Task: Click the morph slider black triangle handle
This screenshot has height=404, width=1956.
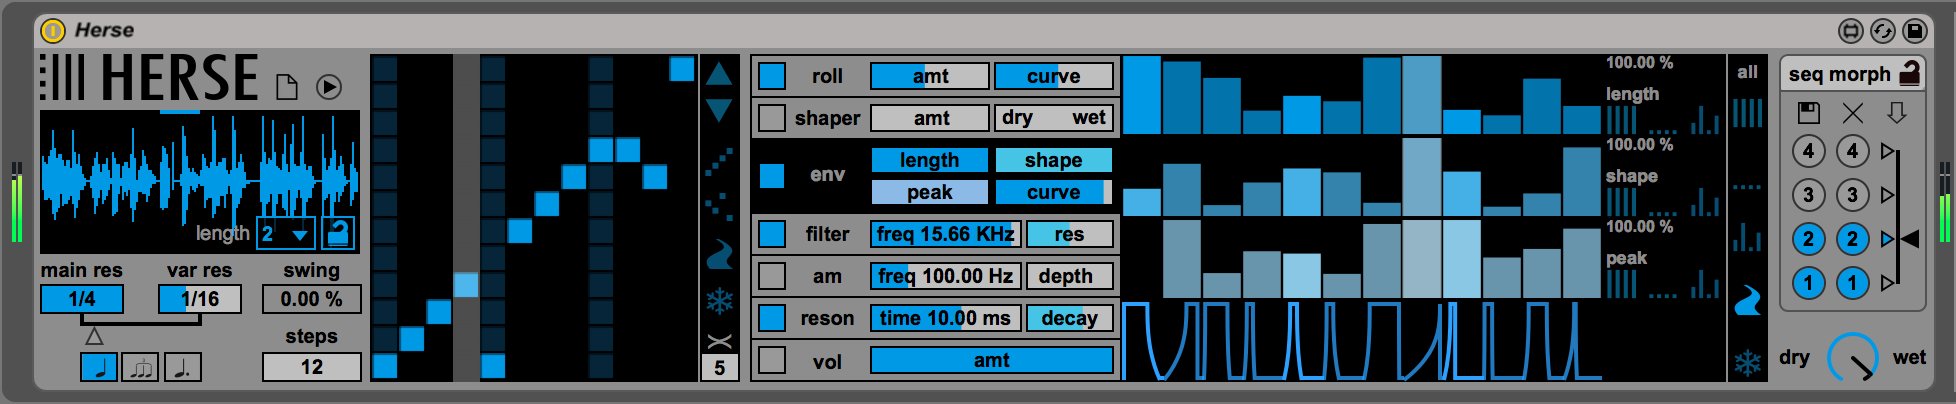Action: click(1910, 239)
